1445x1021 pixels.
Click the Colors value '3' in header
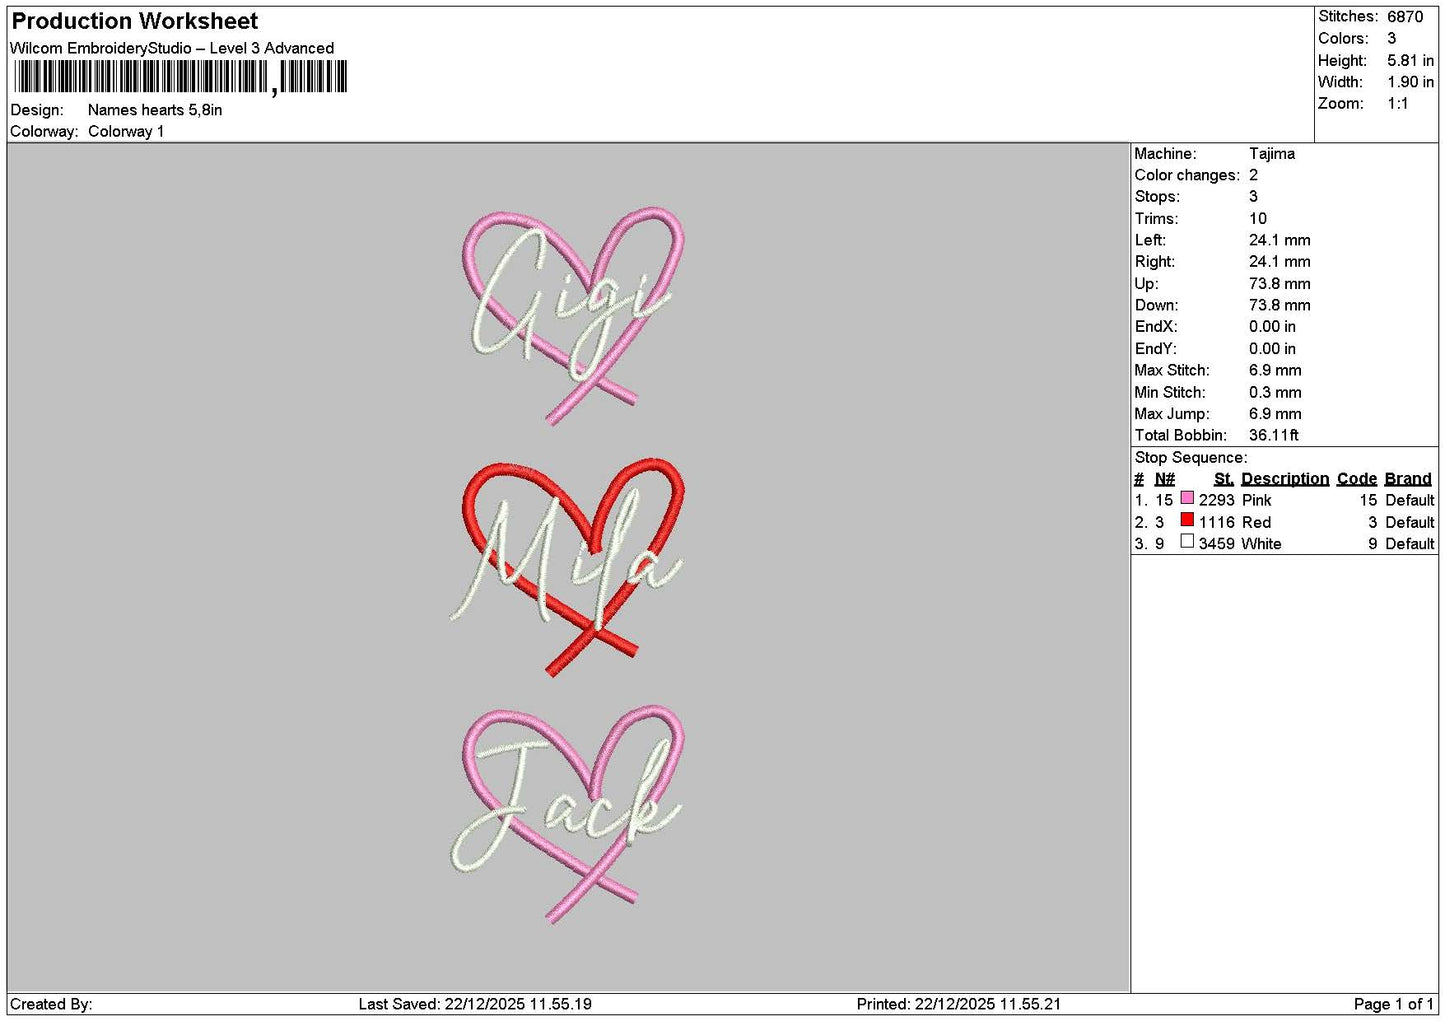[1392, 39]
